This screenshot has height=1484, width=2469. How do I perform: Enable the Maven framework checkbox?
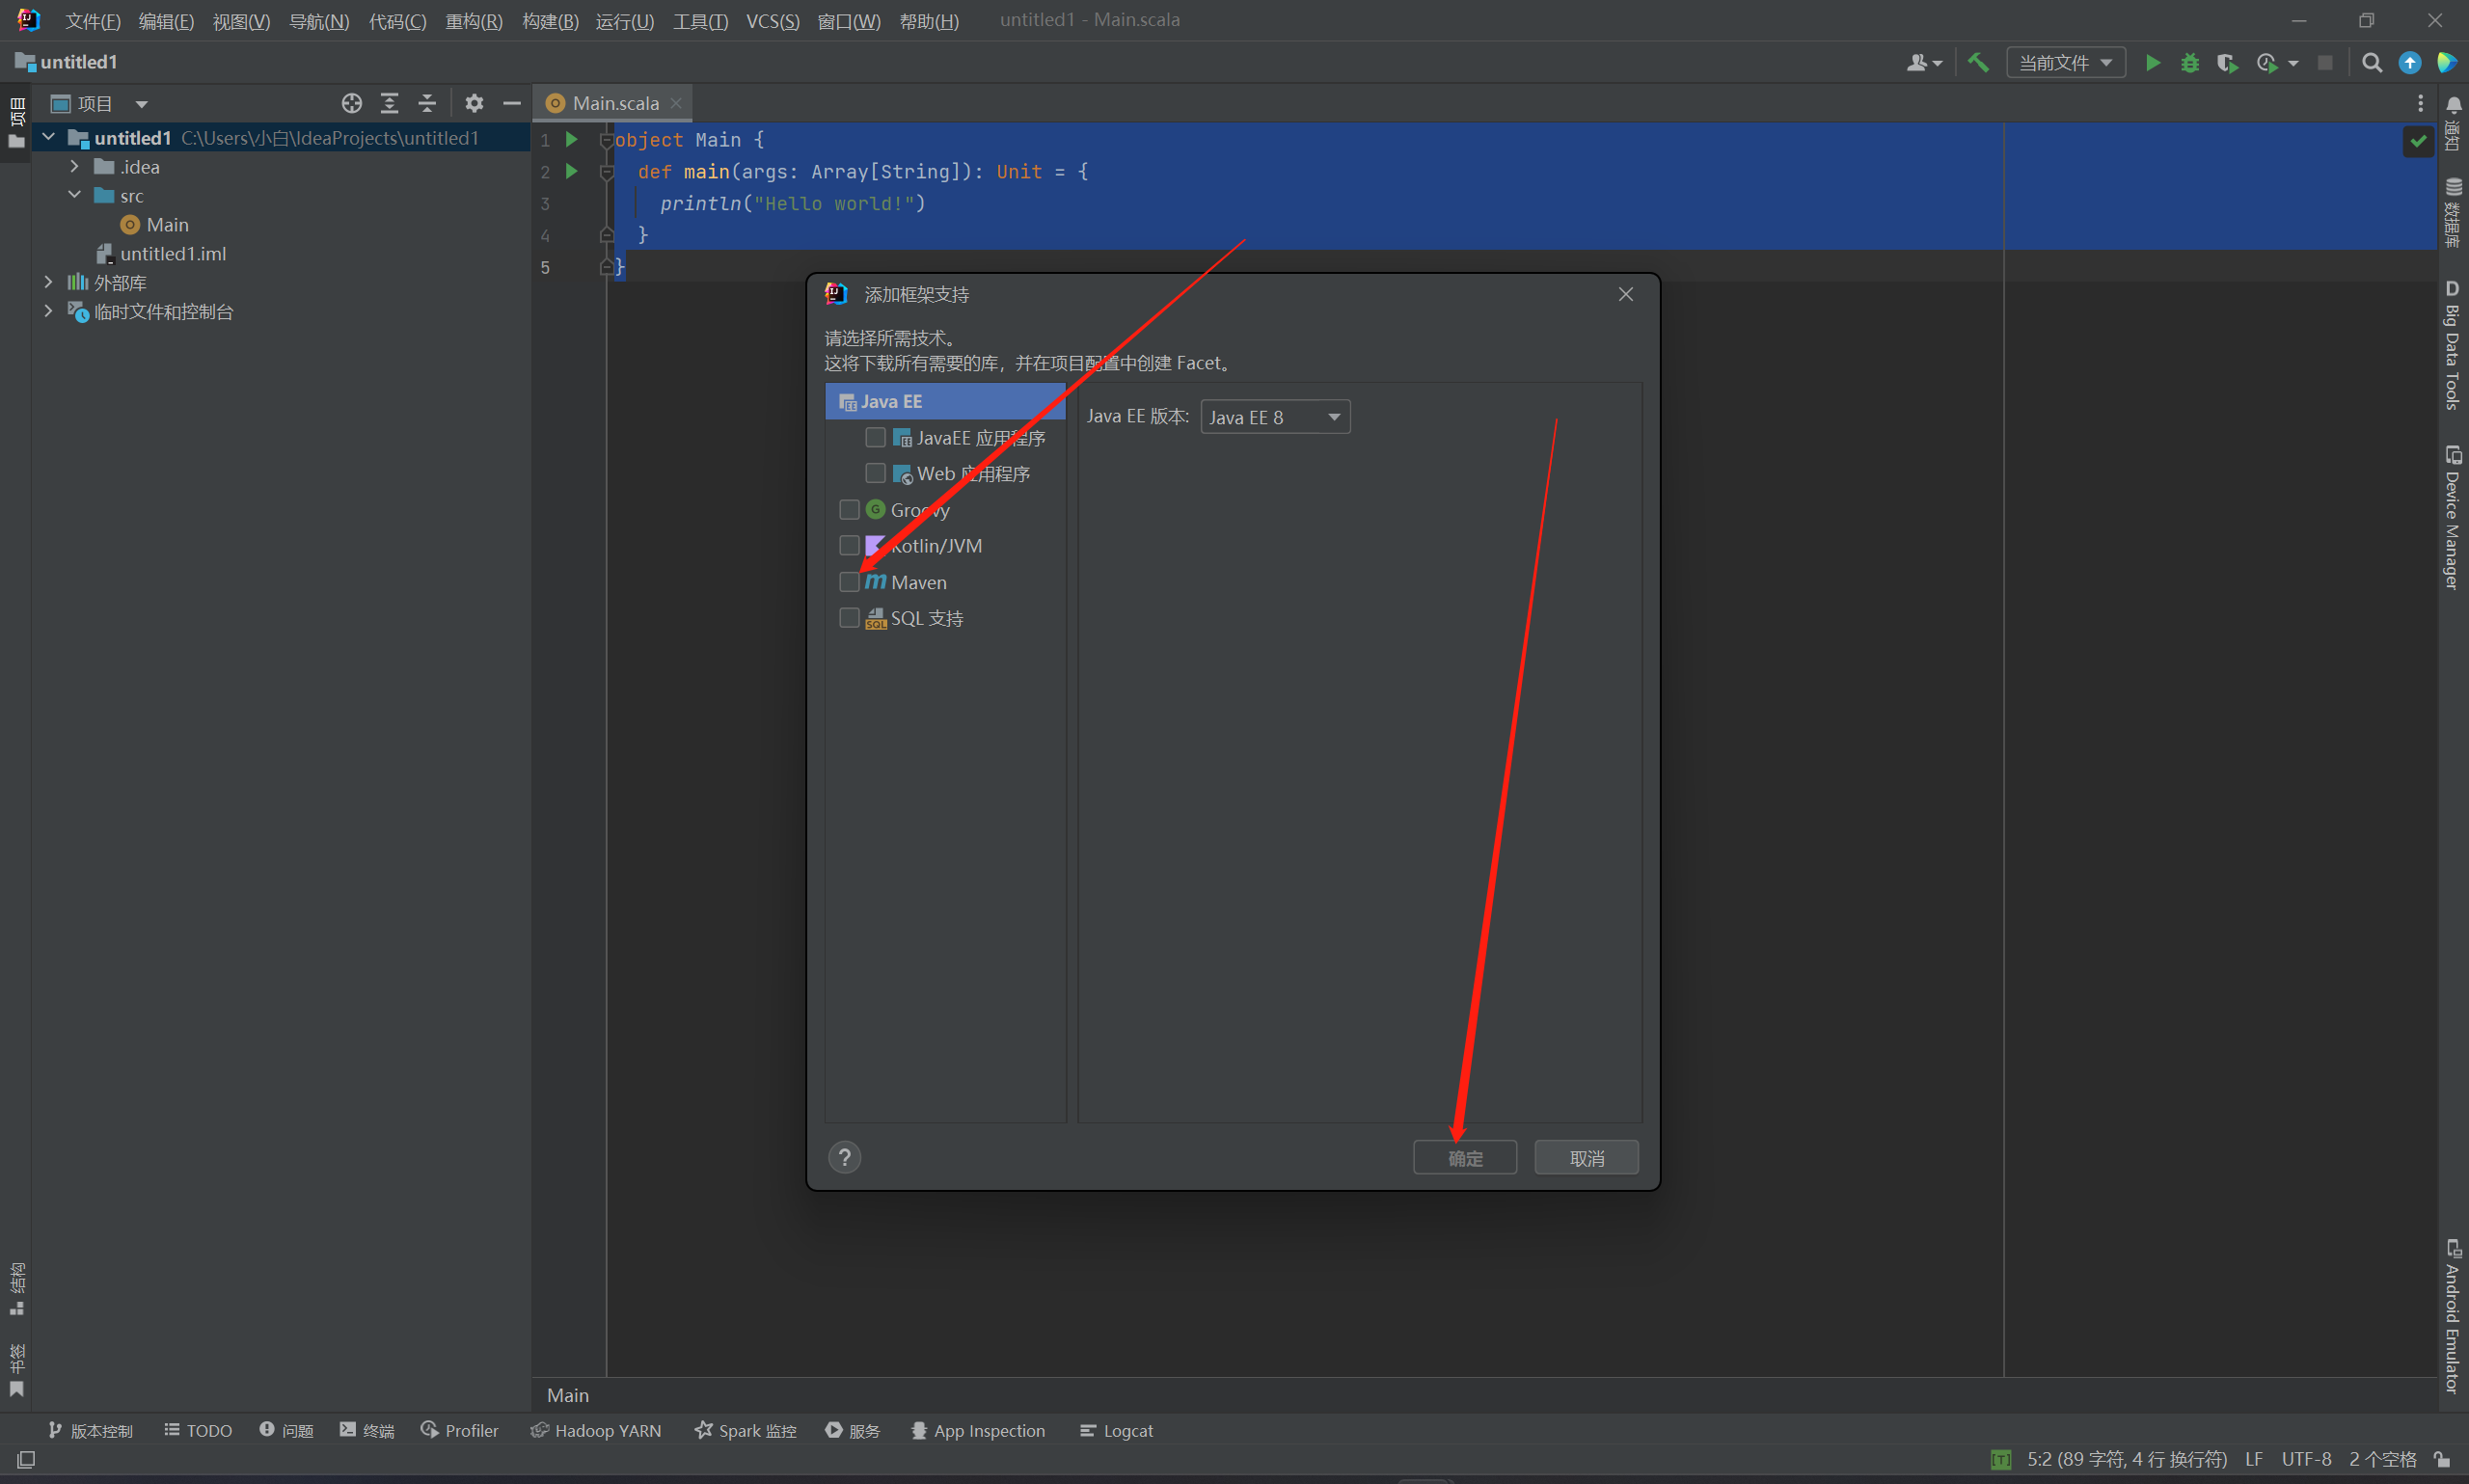pos(849,582)
